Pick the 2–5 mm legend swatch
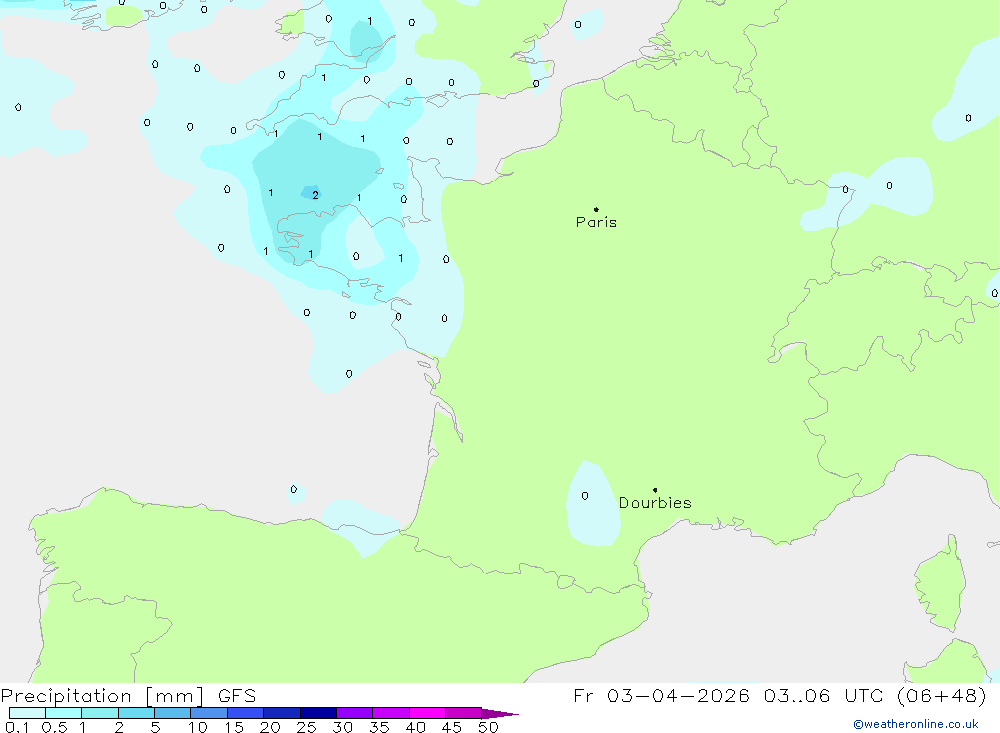 click(136, 713)
